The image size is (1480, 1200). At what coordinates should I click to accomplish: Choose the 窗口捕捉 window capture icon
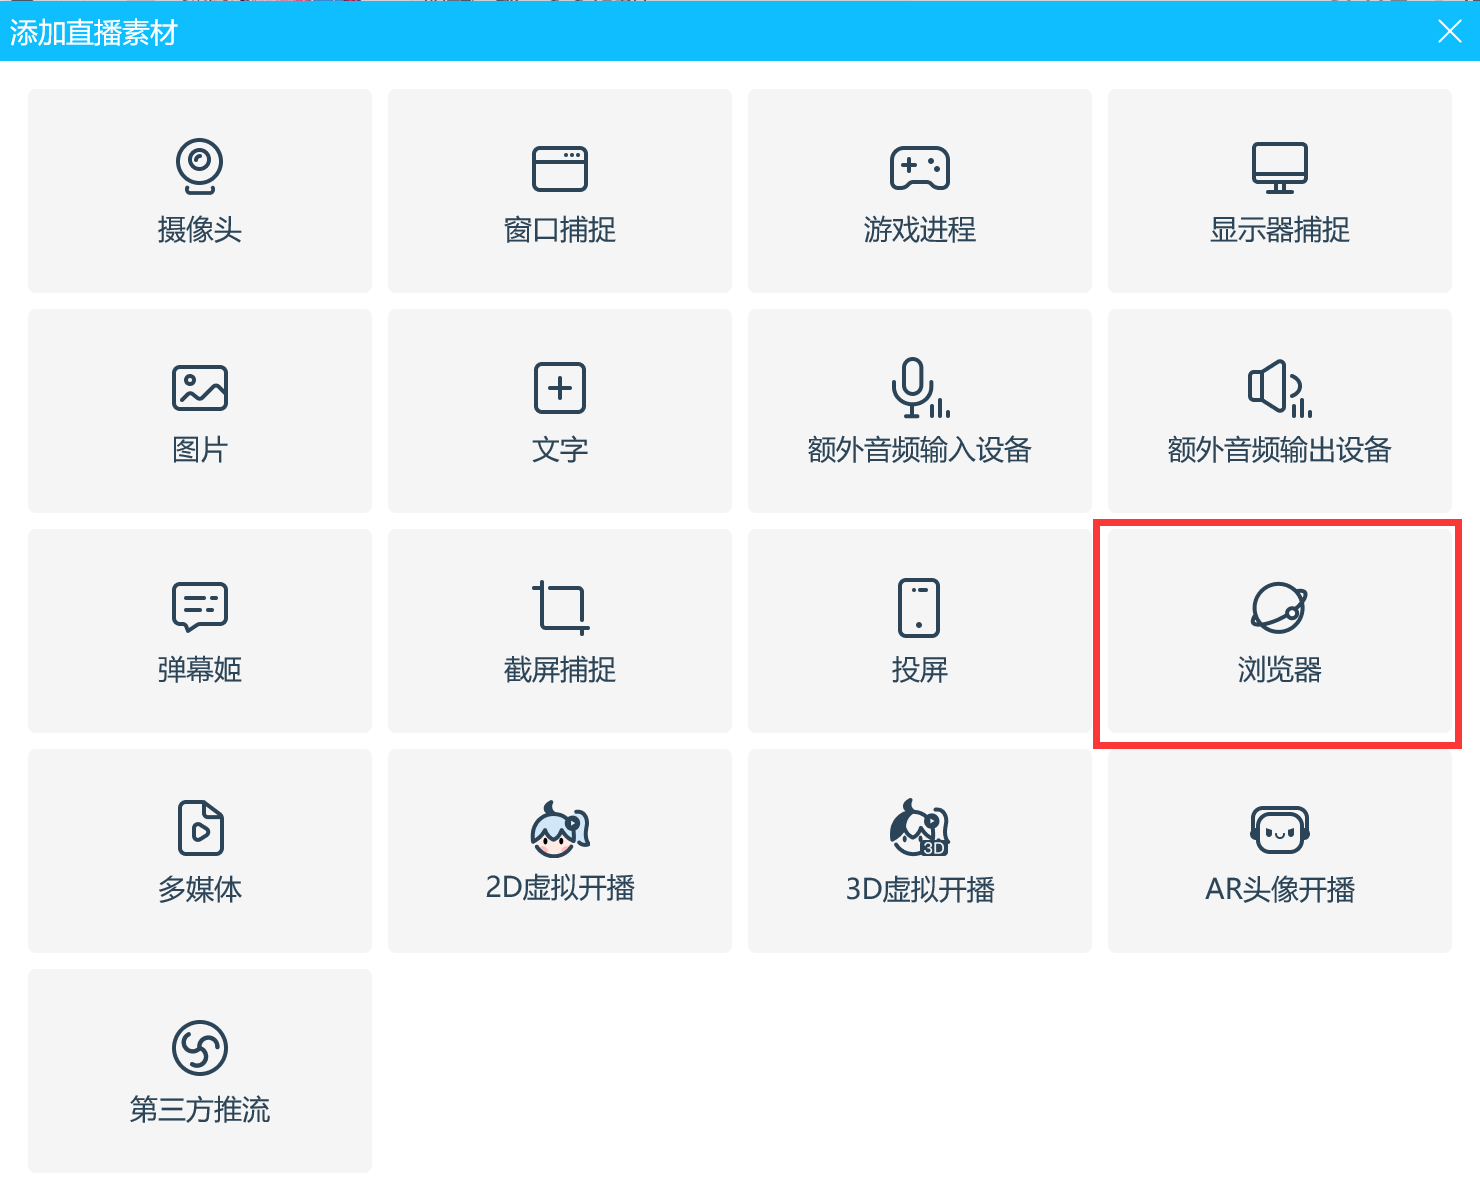point(560,168)
